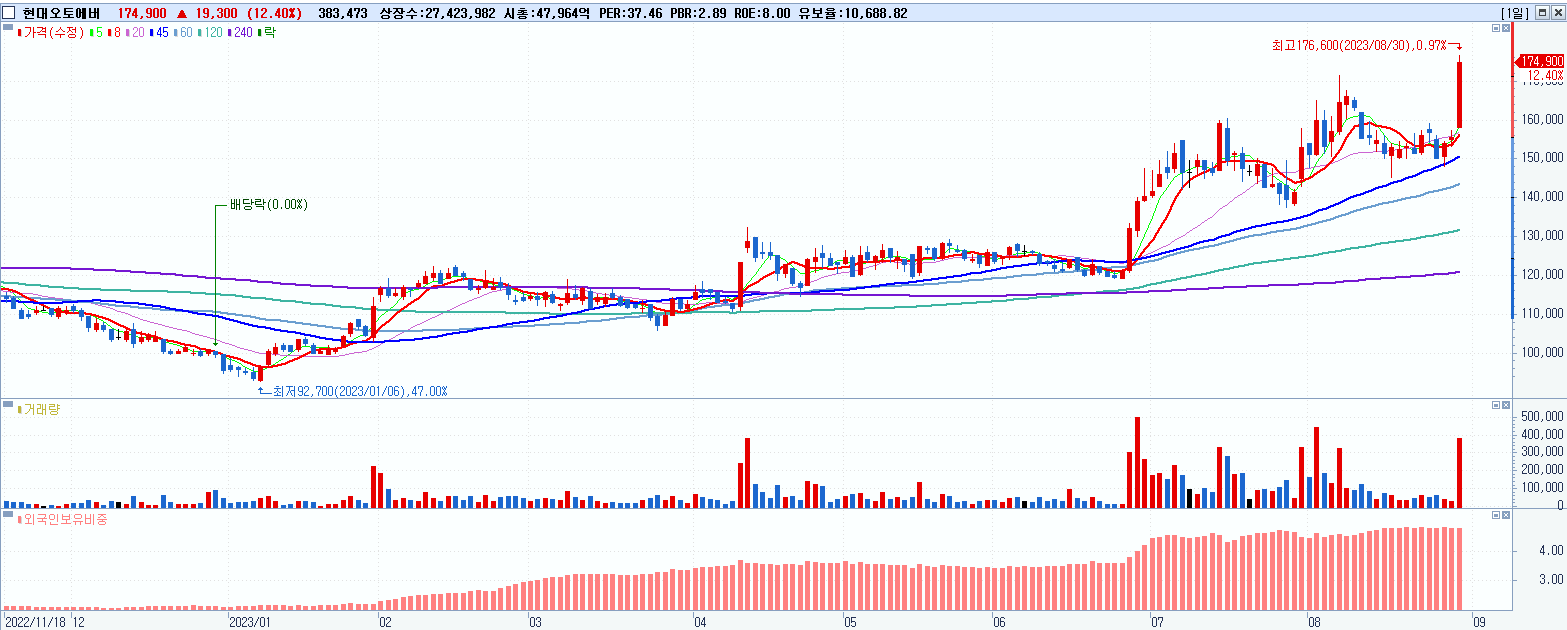The height and width of the screenshot is (630, 1567).
Task: Toggle the 5-day moving average legend
Action: pos(96,33)
